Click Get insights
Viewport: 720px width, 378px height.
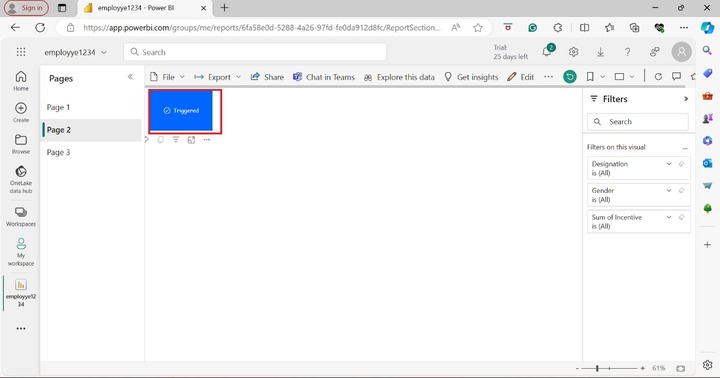click(x=471, y=77)
